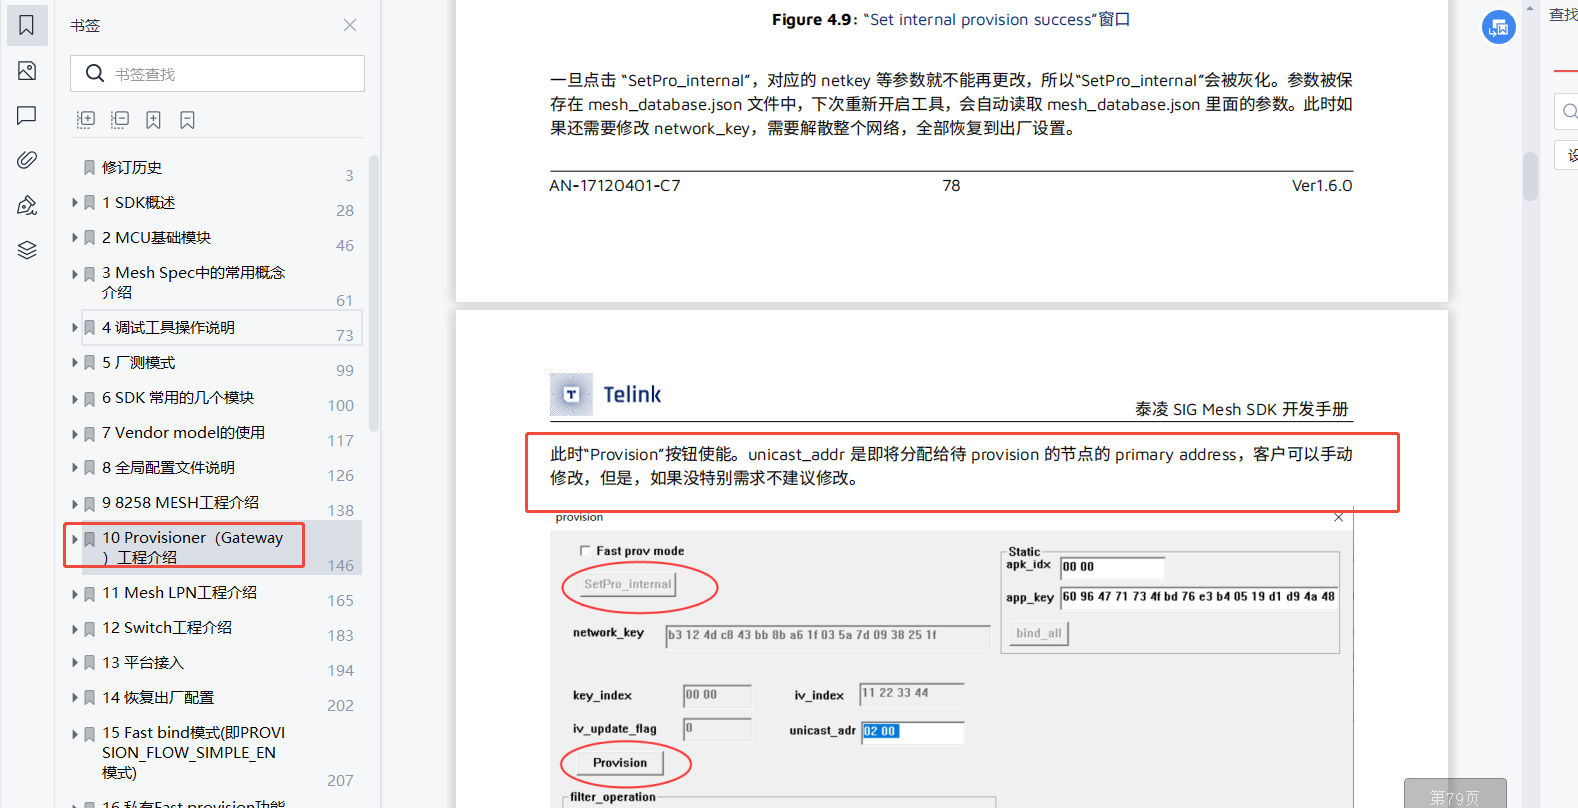Close the bookmarks panel

(x=350, y=25)
